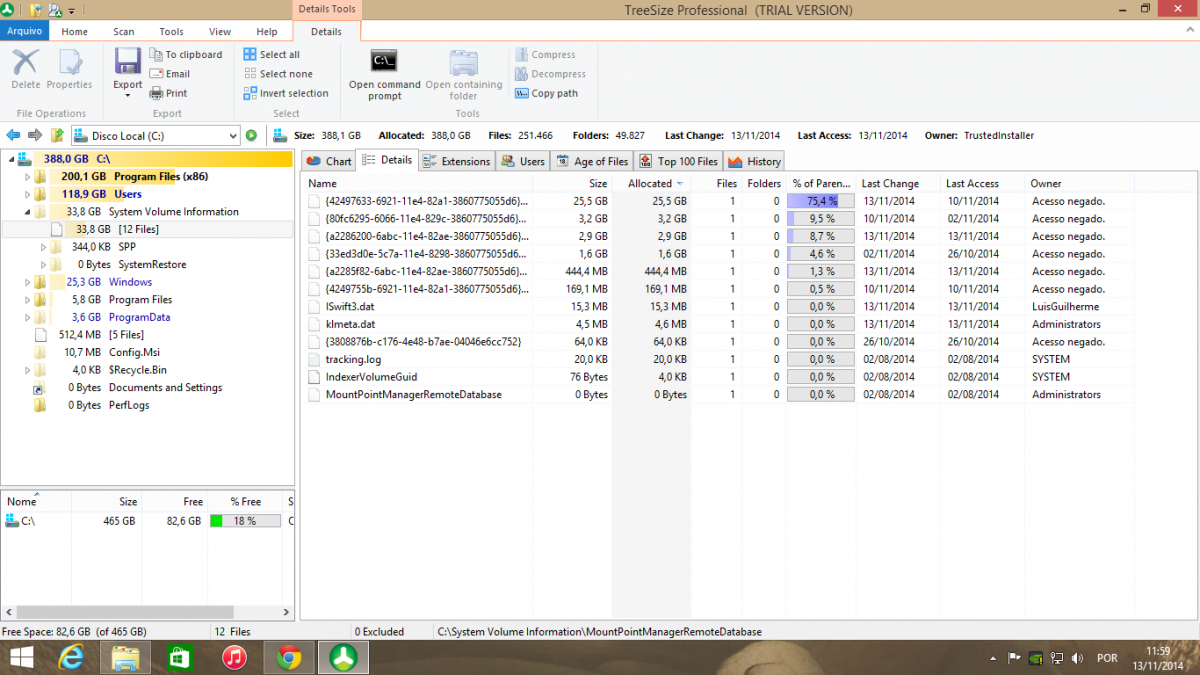Screen dimensions: 1200x675
Task: Open the Age of Files tab
Action: coord(592,161)
